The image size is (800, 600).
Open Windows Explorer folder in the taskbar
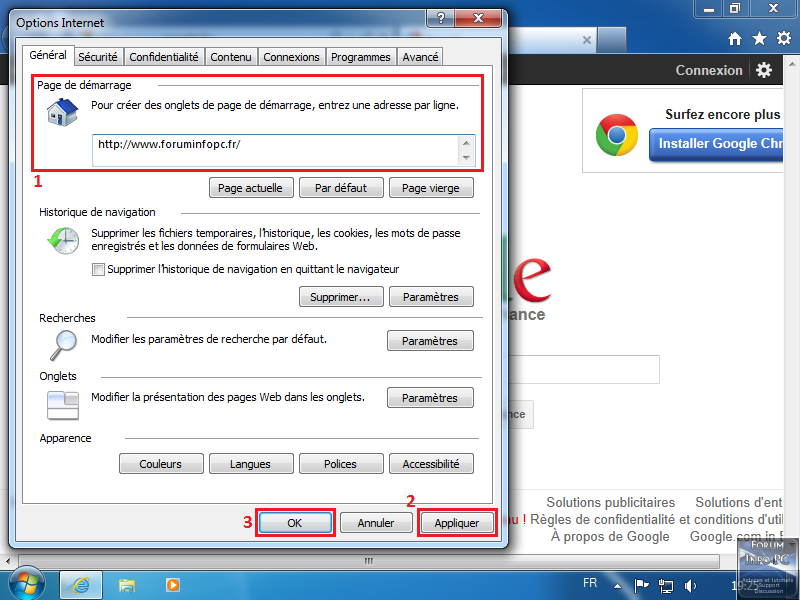127,584
